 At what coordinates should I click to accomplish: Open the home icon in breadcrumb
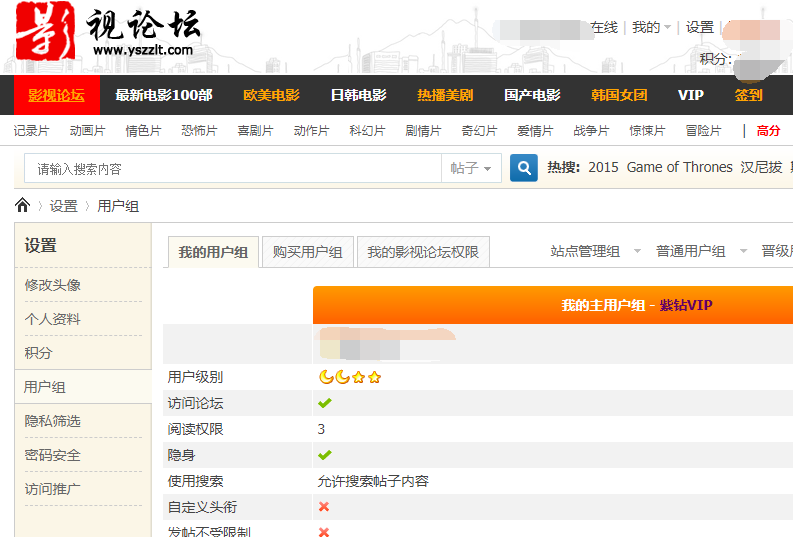[x=23, y=205]
